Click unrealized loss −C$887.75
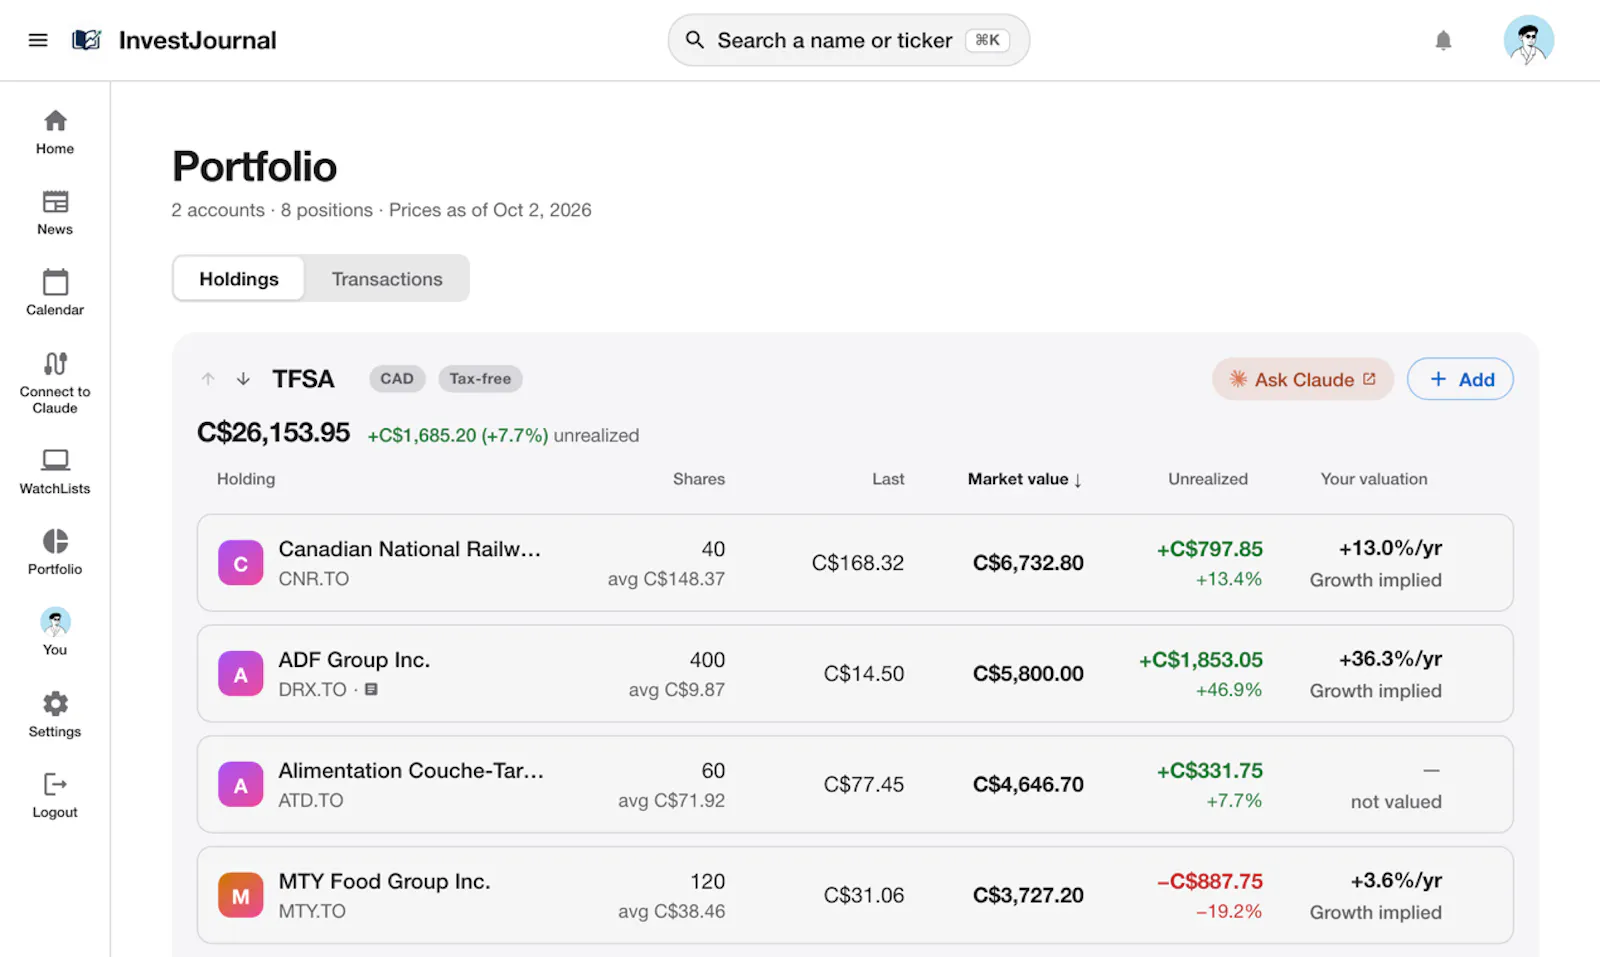This screenshot has height=957, width=1600. click(1210, 882)
